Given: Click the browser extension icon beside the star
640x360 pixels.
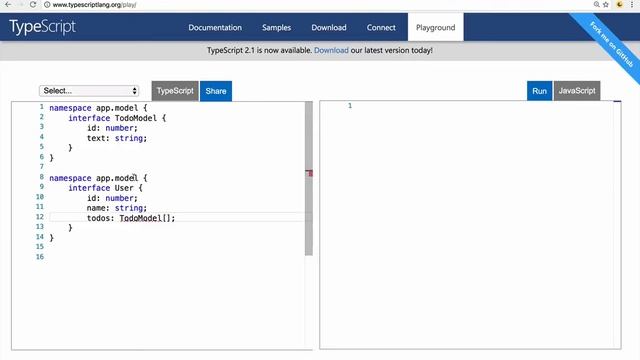Looking at the screenshot, I should click(x=620, y=4).
